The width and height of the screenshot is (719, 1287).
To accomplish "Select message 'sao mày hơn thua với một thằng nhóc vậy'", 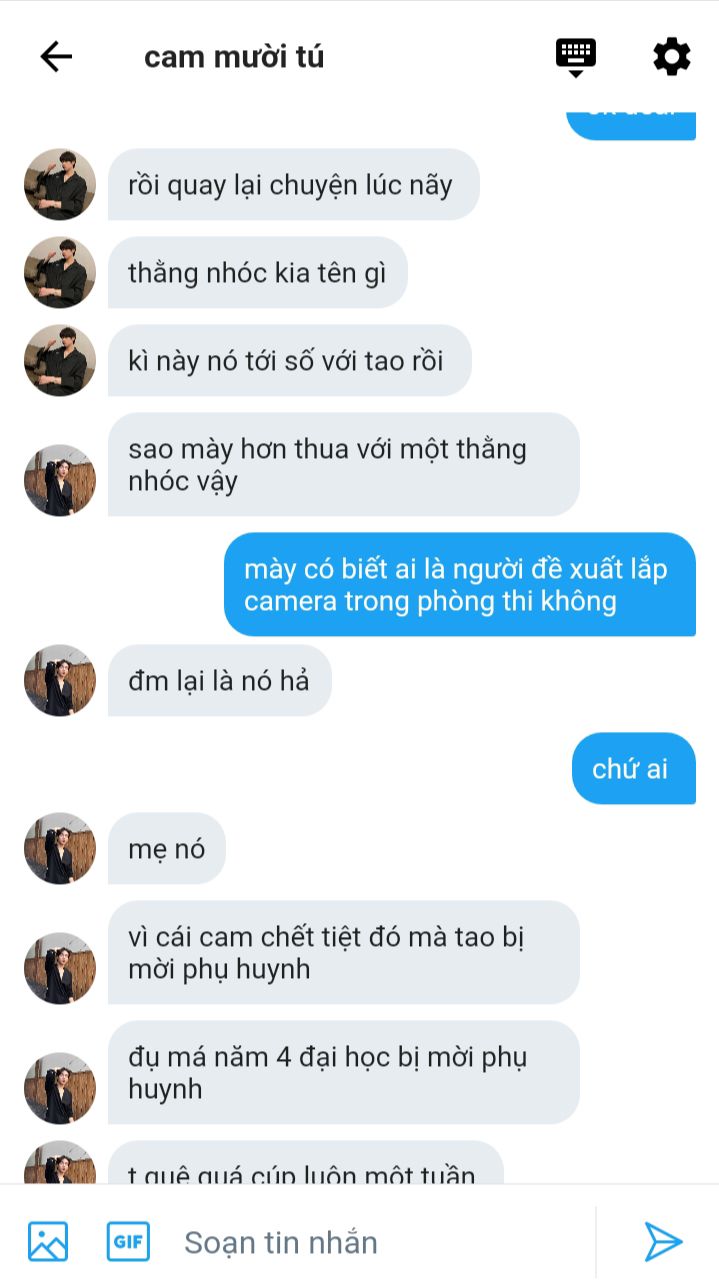I will (x=344, y=464).
